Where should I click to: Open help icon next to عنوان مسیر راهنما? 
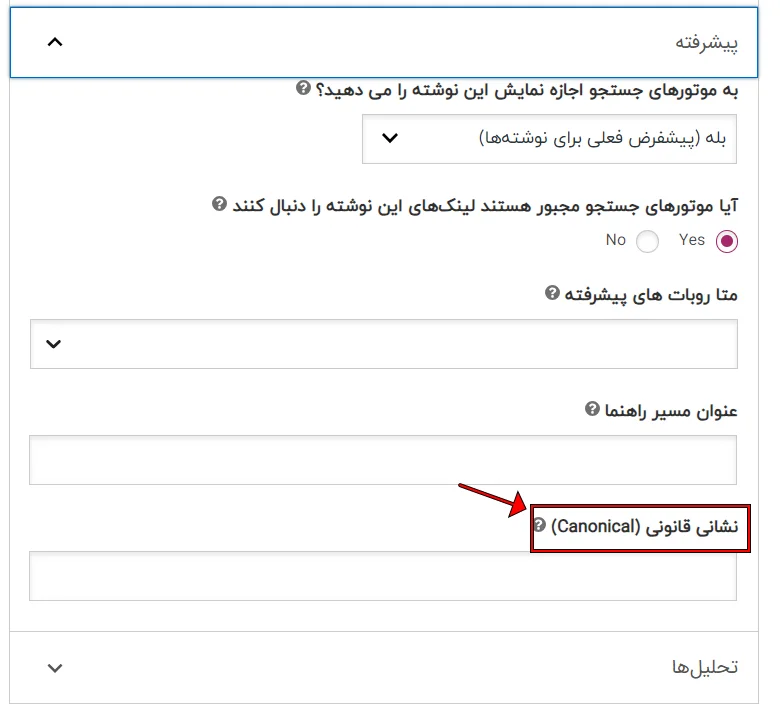point(592,409)
